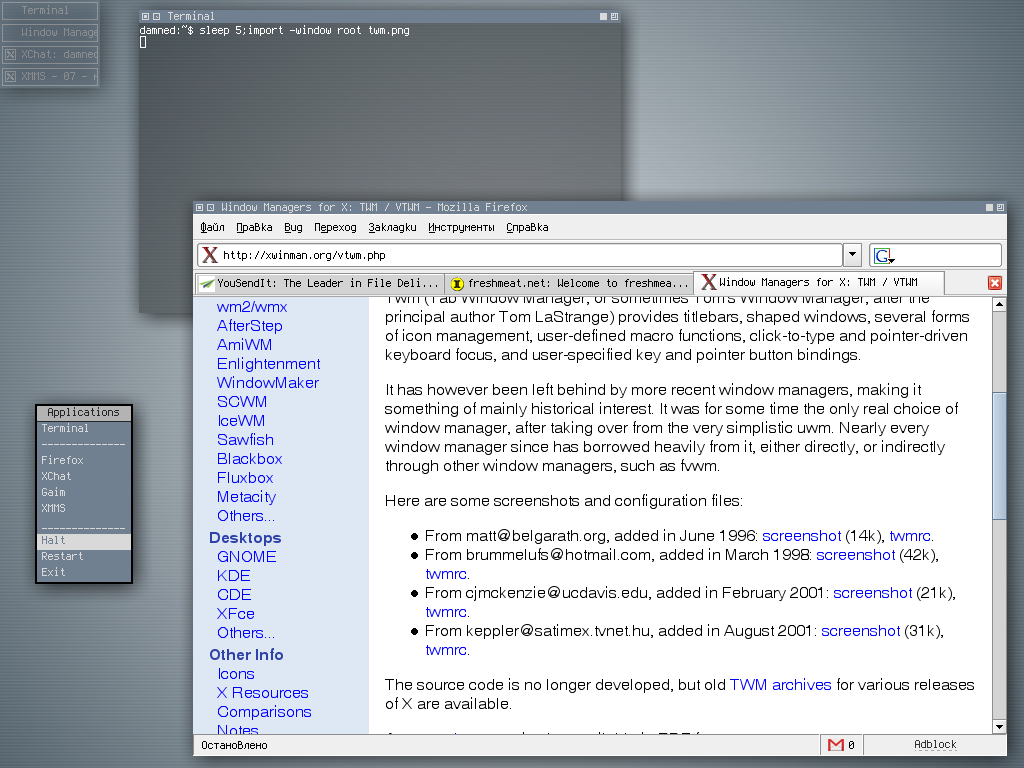The width and height of the screenshot is (1024, 768).
Task: Choose Gaim in the Applications menu
Action: pyautogui.click(x=84, y=492)
